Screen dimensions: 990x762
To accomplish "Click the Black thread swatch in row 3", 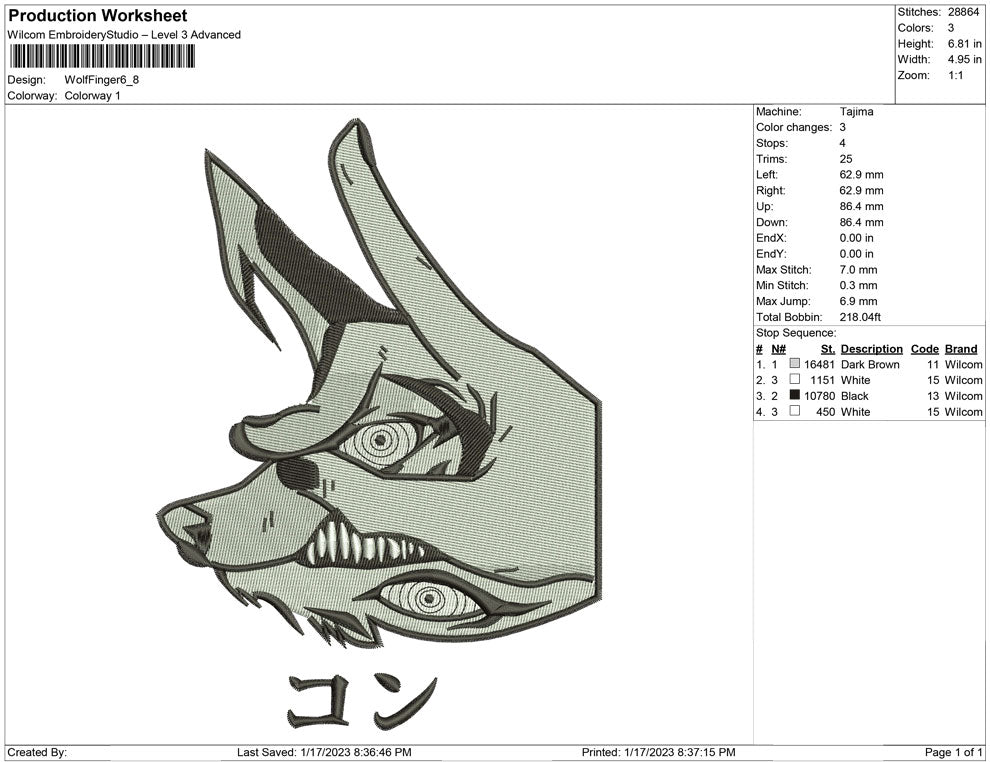I will (x=793, y=396).
